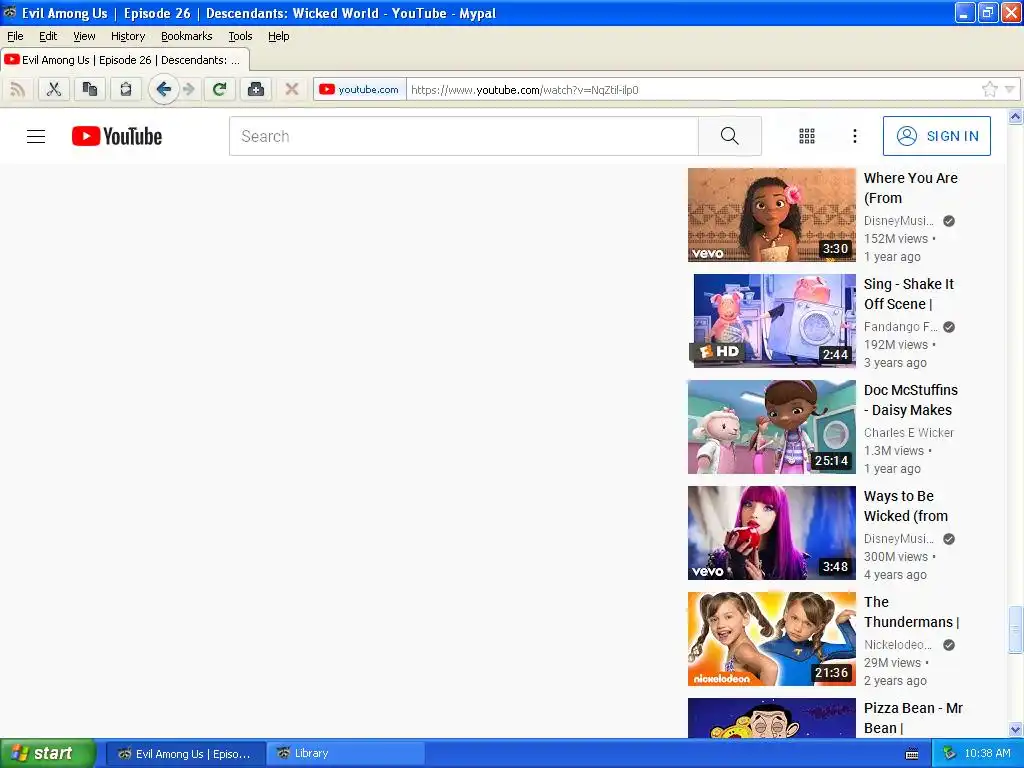The width and height of the screenshot is (1024, 768).
Task: Click the Cut scissors toolbar icon
Action: (54, 89)
